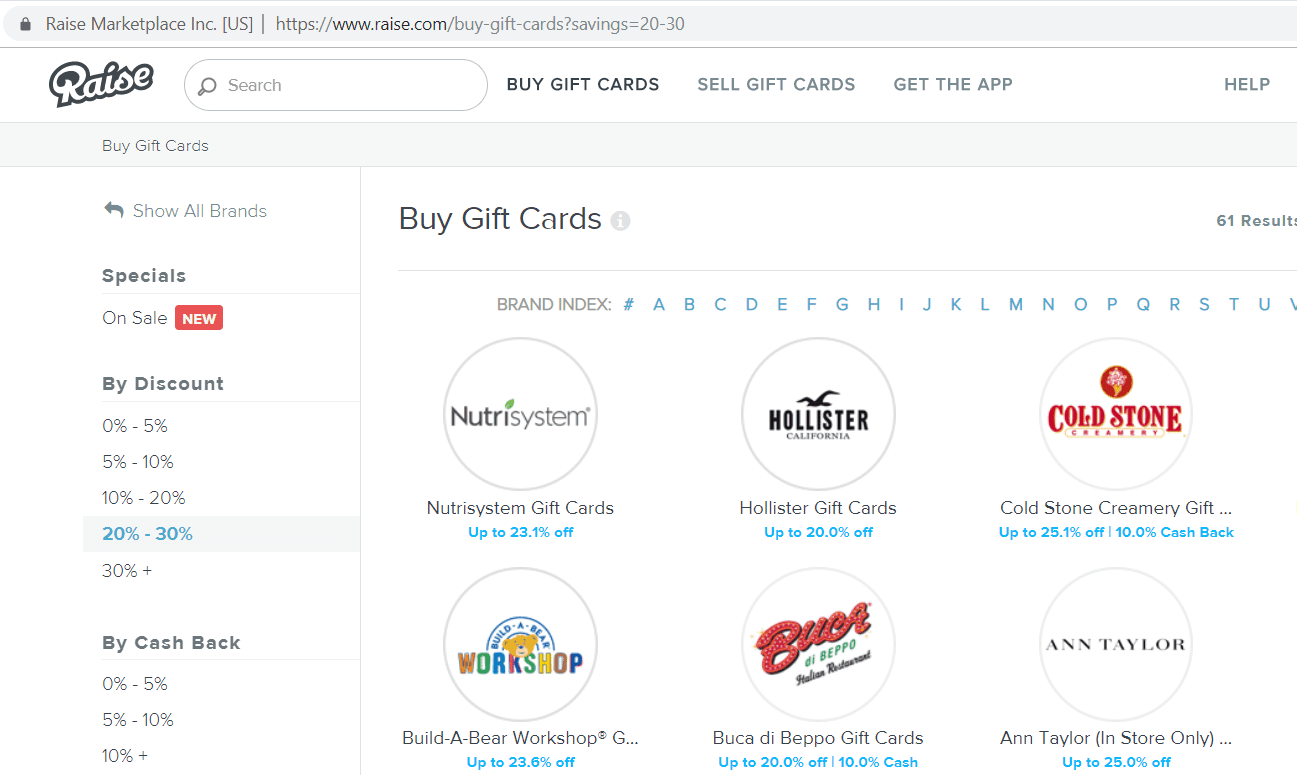Select the 0% - 5% discount filter
This screenshot has width=1297, height=775.
[x=135, y=425]
